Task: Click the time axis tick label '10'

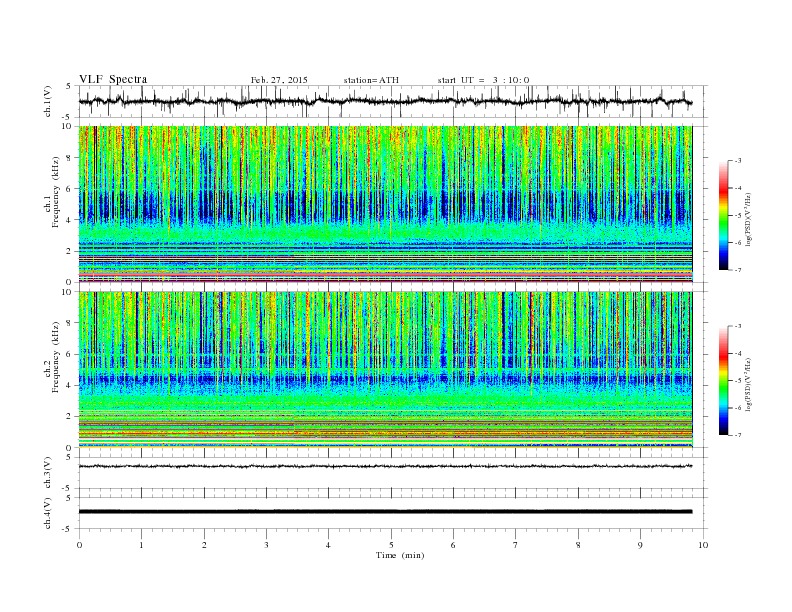Action: 703,545
